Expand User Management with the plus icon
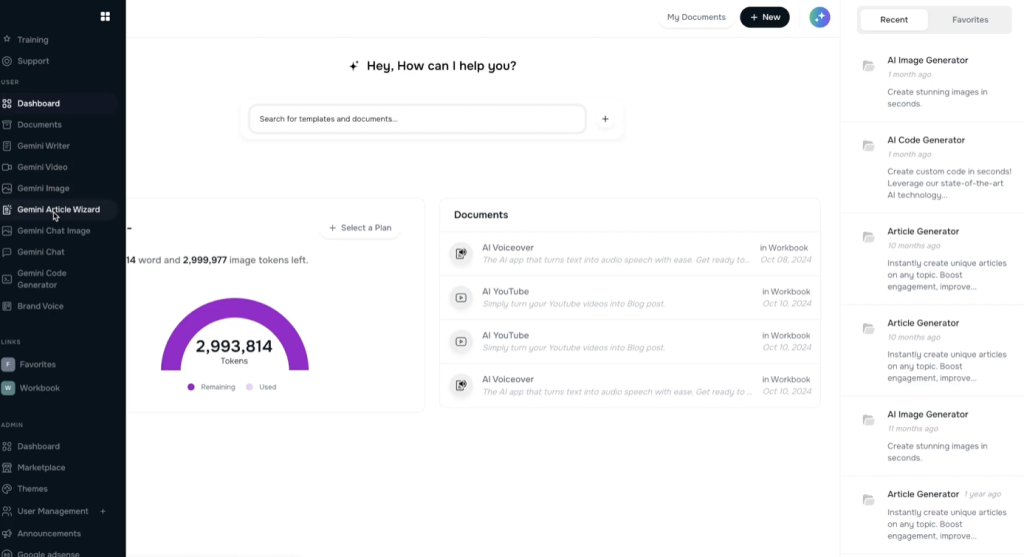 [x=103, y=511]
